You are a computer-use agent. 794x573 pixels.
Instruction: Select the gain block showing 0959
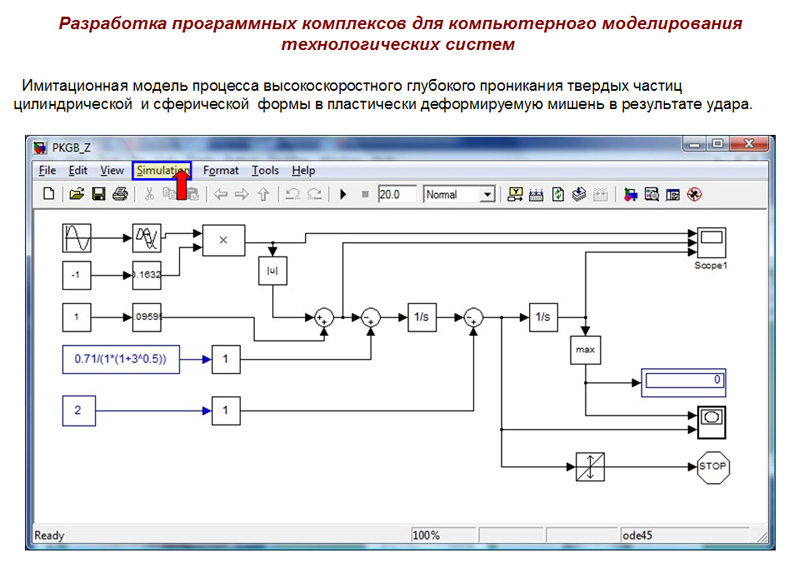pyautogui.click(x=147, y=317)
